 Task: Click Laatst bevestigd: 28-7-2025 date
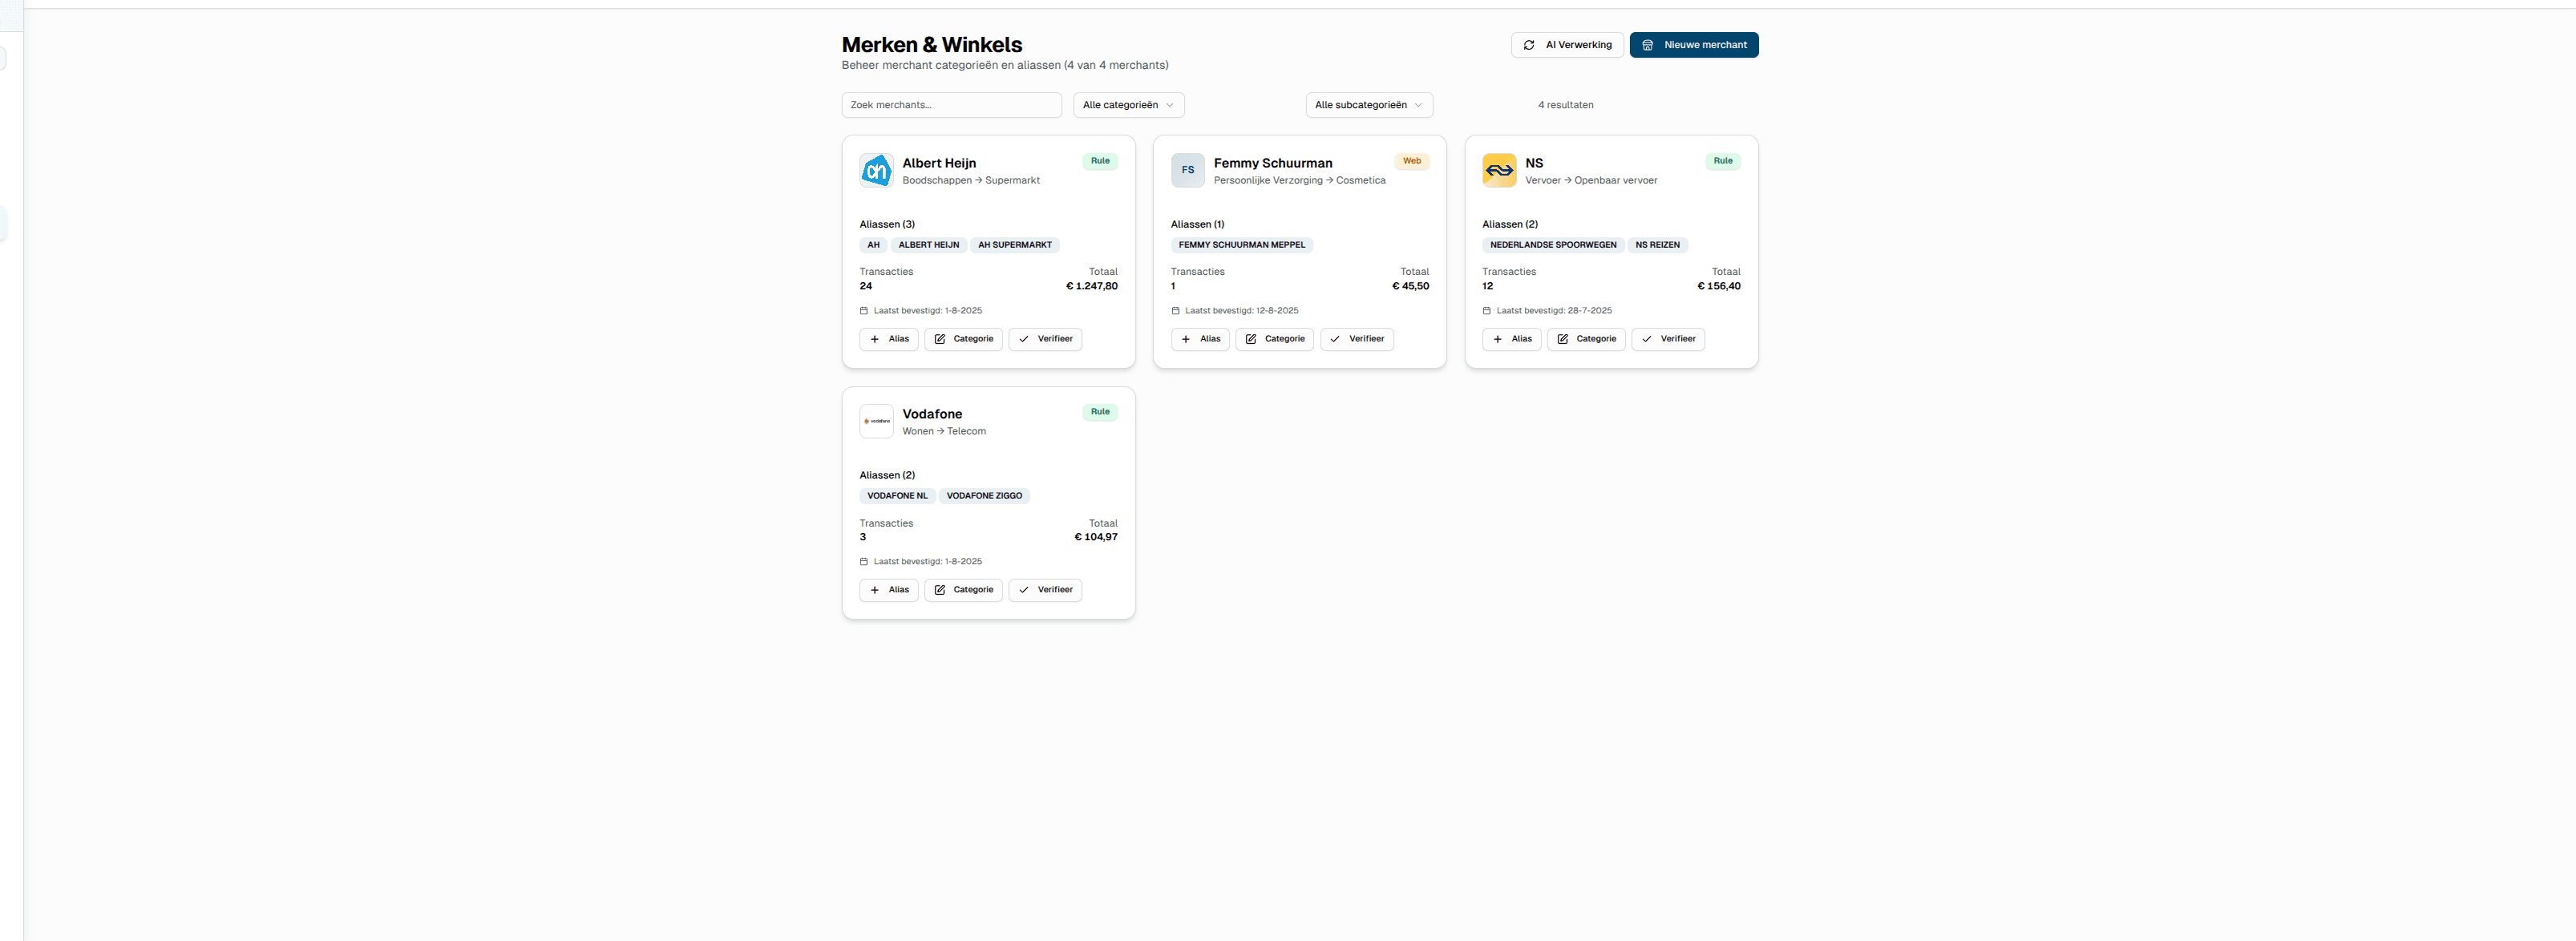pyautogui.click(x=1553, y=311)
